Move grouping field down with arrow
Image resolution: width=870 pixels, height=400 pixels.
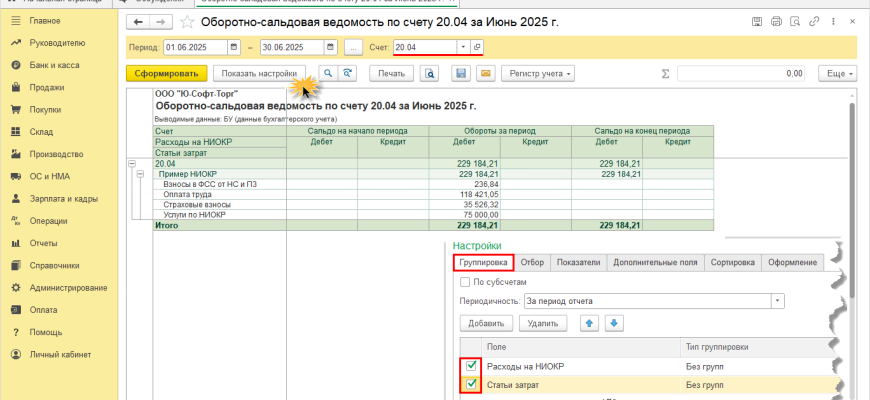click(615, 323)
